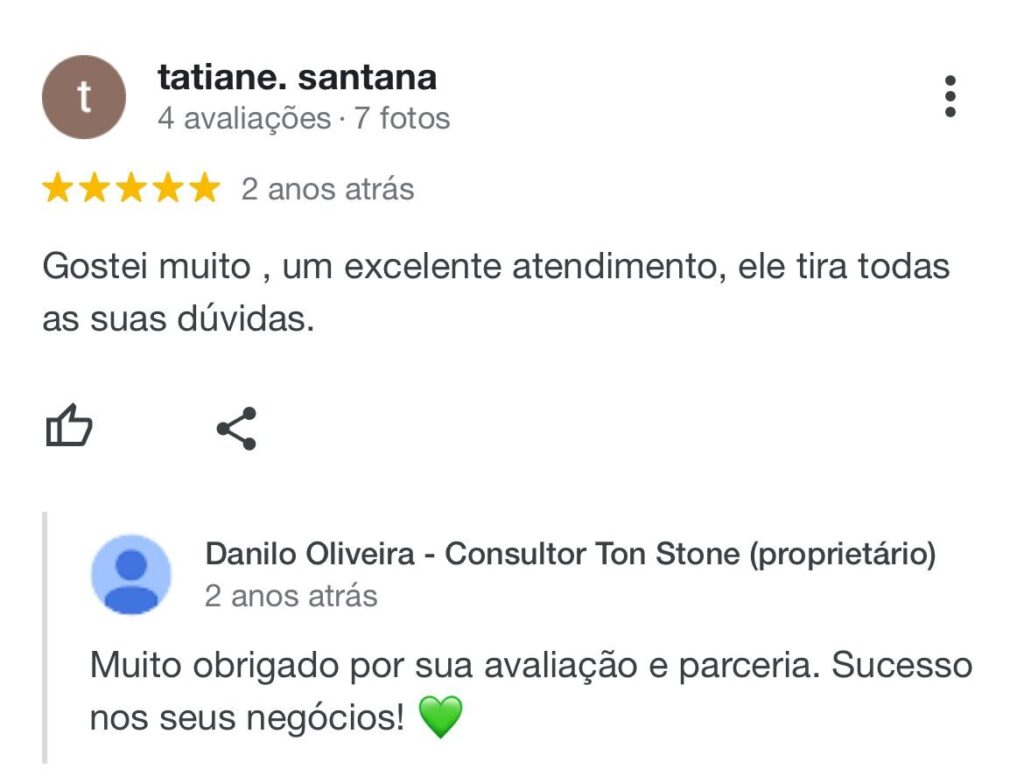Image resolution: width=1024 pixels, height=783 pixels.
Task: Click the owner reply's "2 anos atrás" timestamp
Action: [291, 596]
